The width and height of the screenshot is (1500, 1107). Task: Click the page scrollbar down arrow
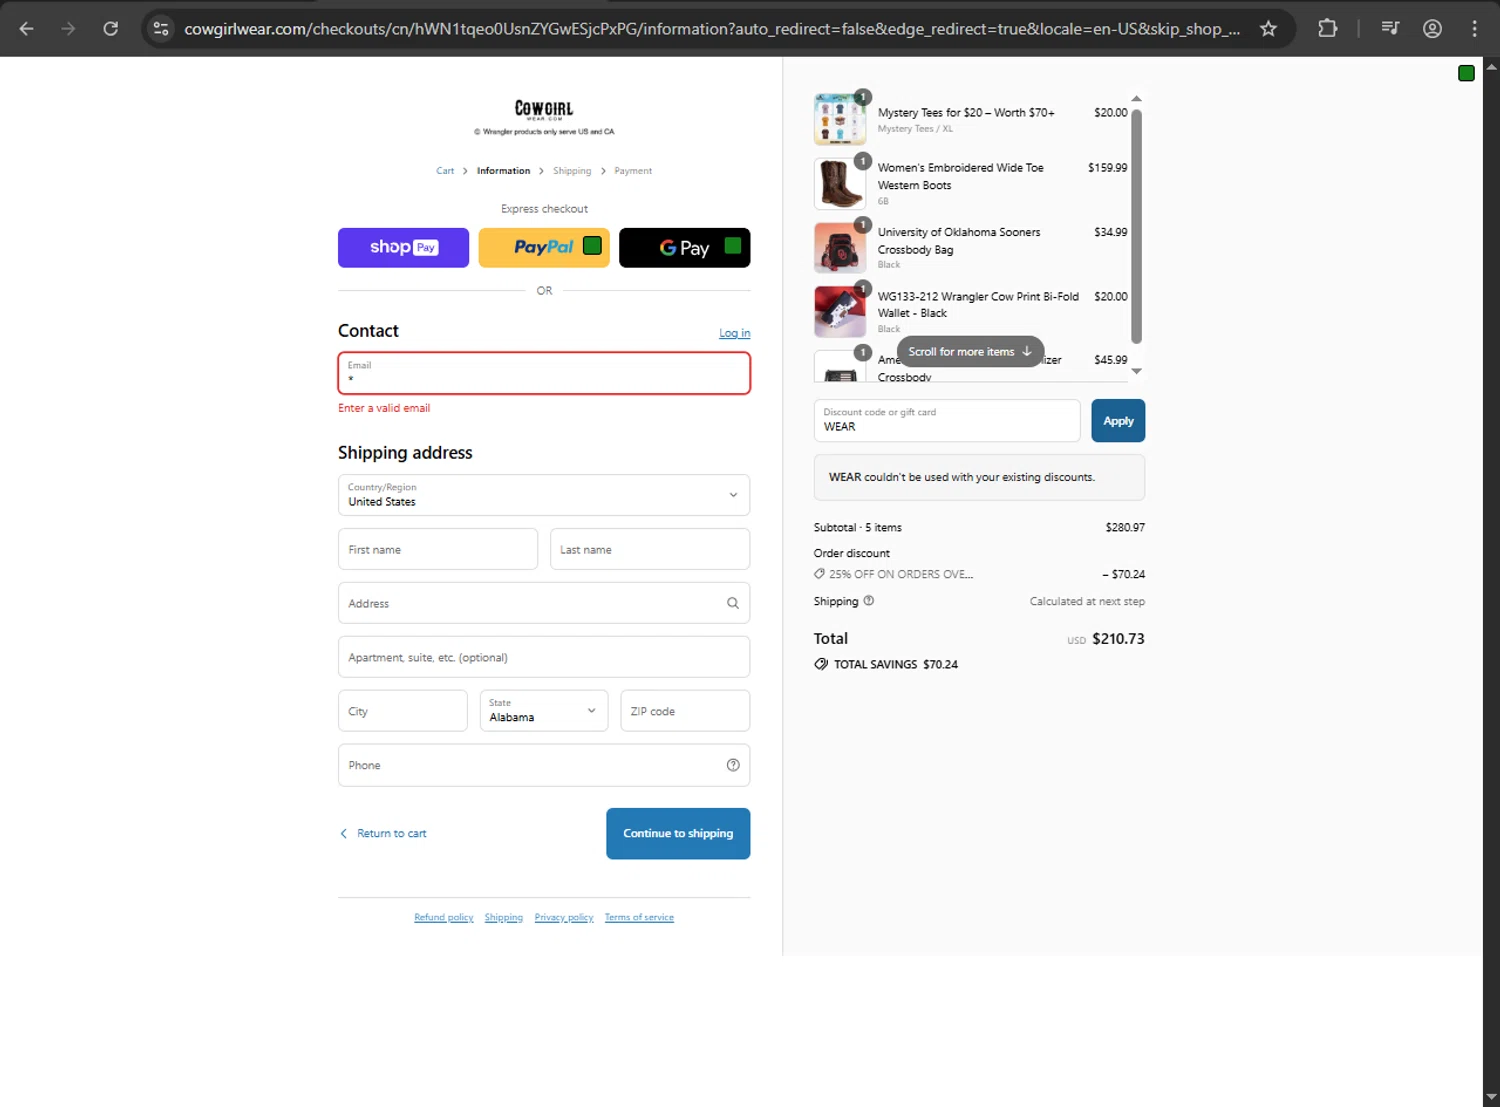[1491, 1098]
